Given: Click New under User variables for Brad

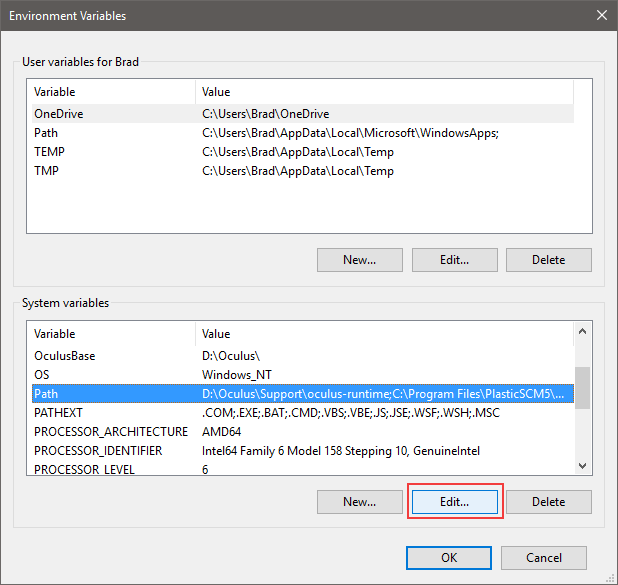Looking at the screenshot, I should [359, 260].
